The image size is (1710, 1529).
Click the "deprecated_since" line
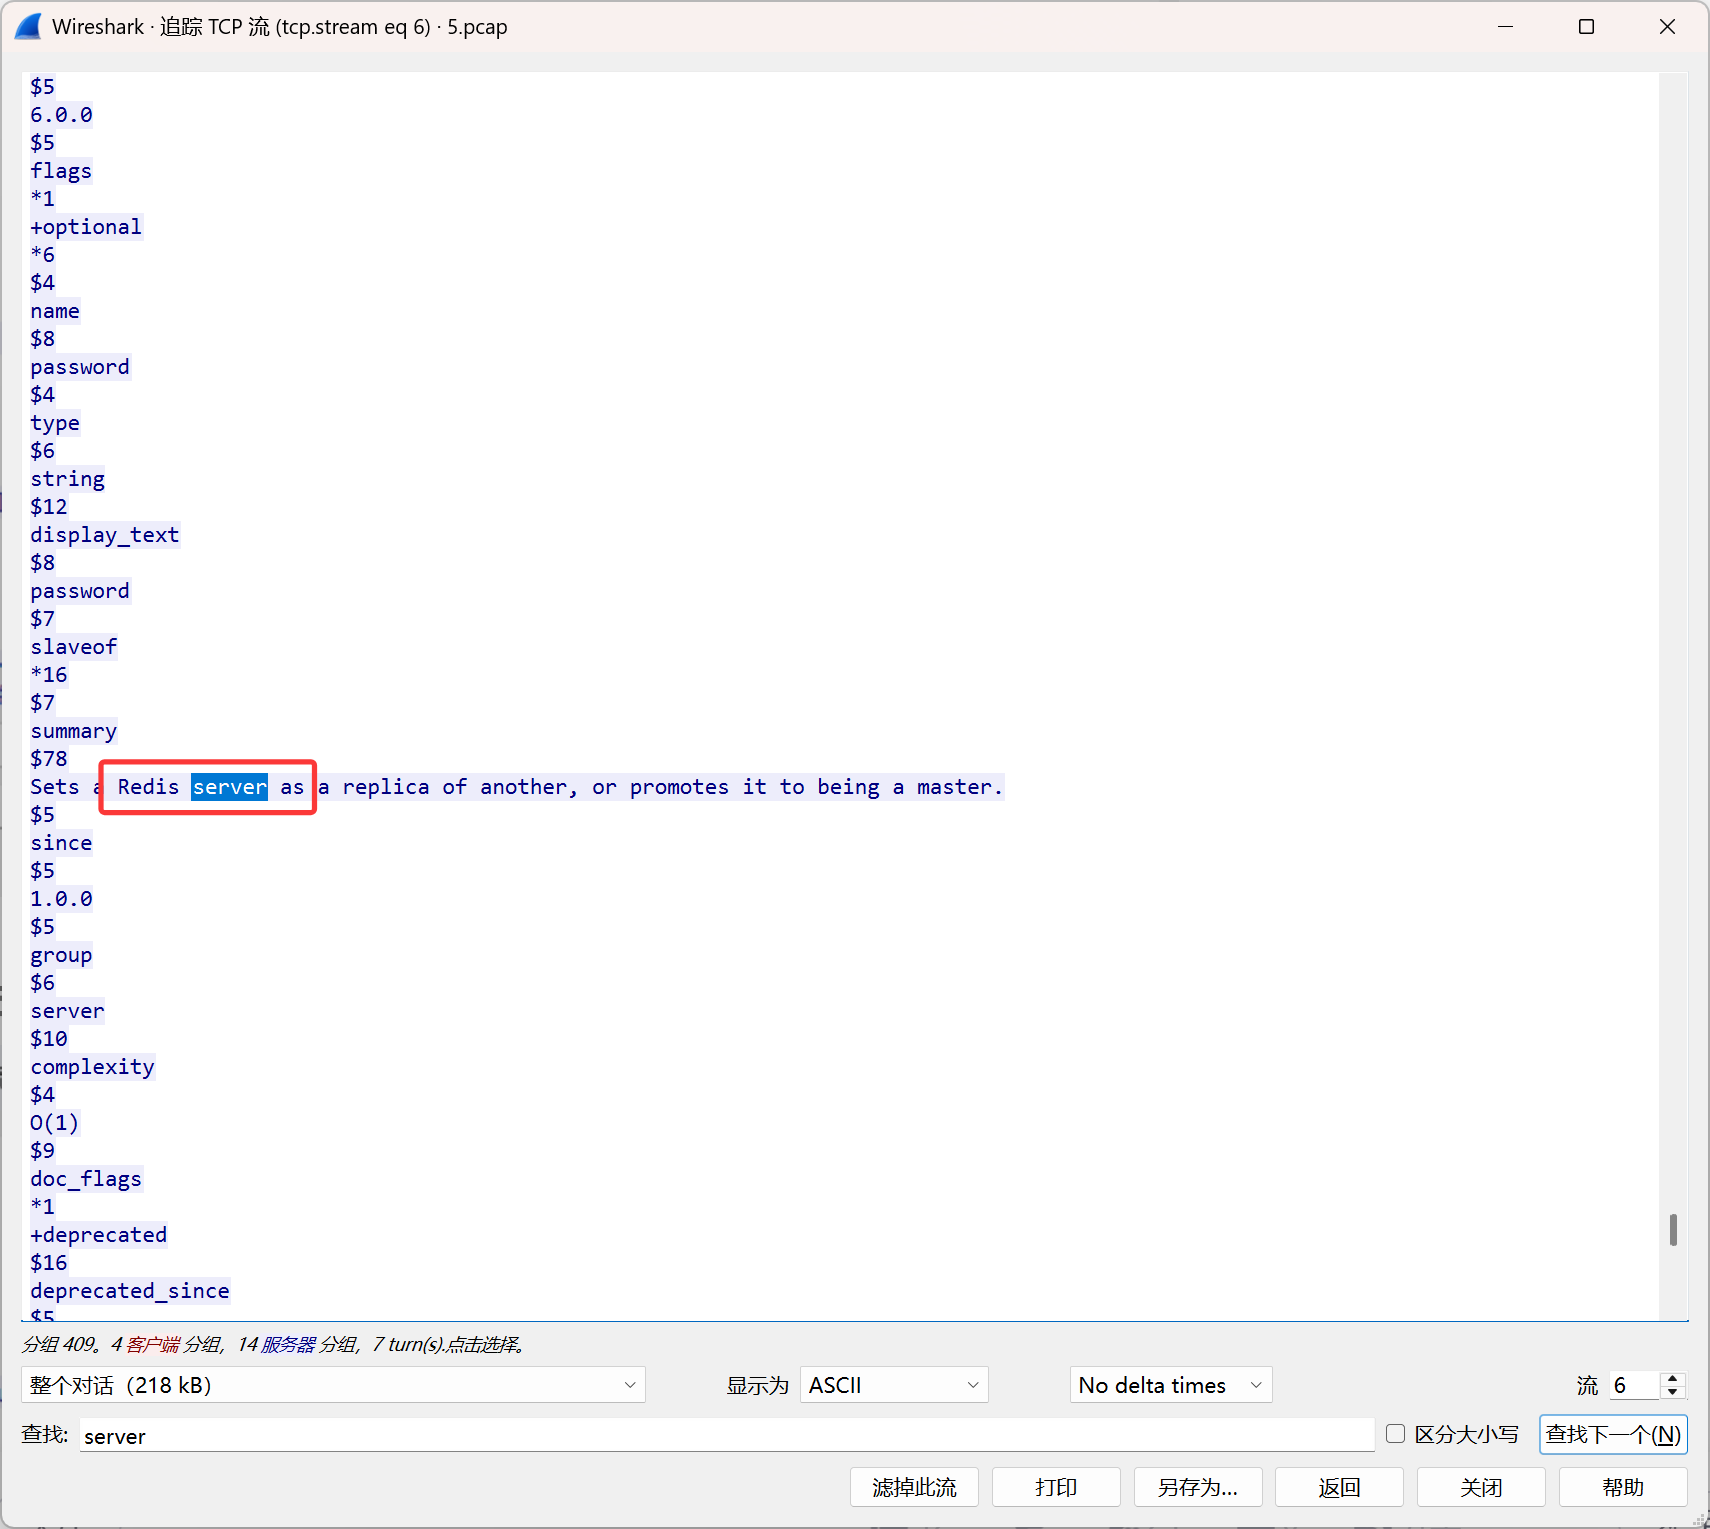130,1291
